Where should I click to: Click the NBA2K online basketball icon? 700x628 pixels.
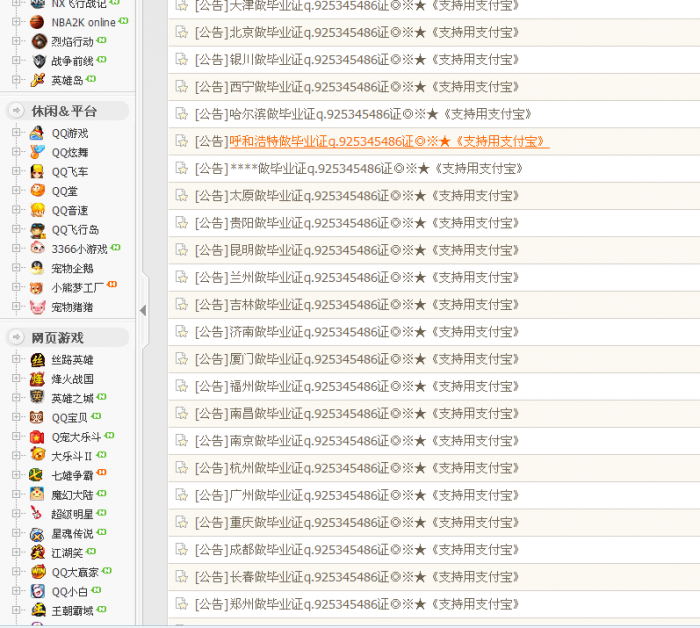[x=38, y=22]
